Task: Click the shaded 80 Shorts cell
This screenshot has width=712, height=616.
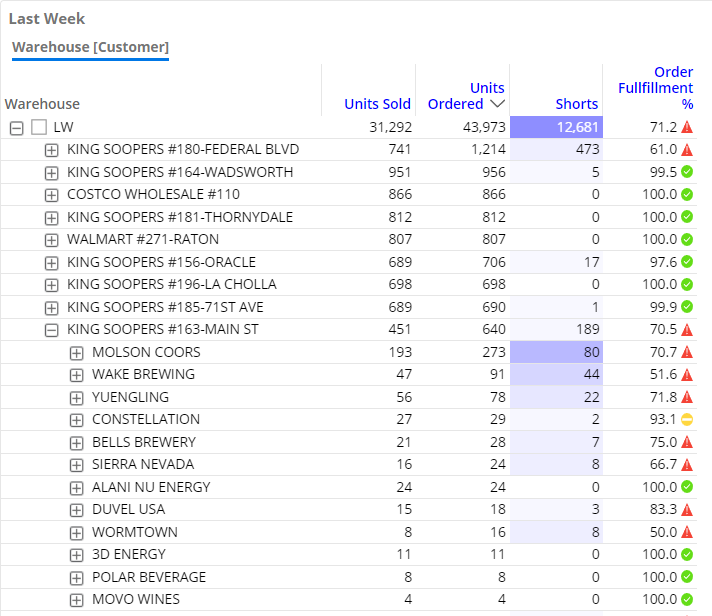Action: coord(556,352)
